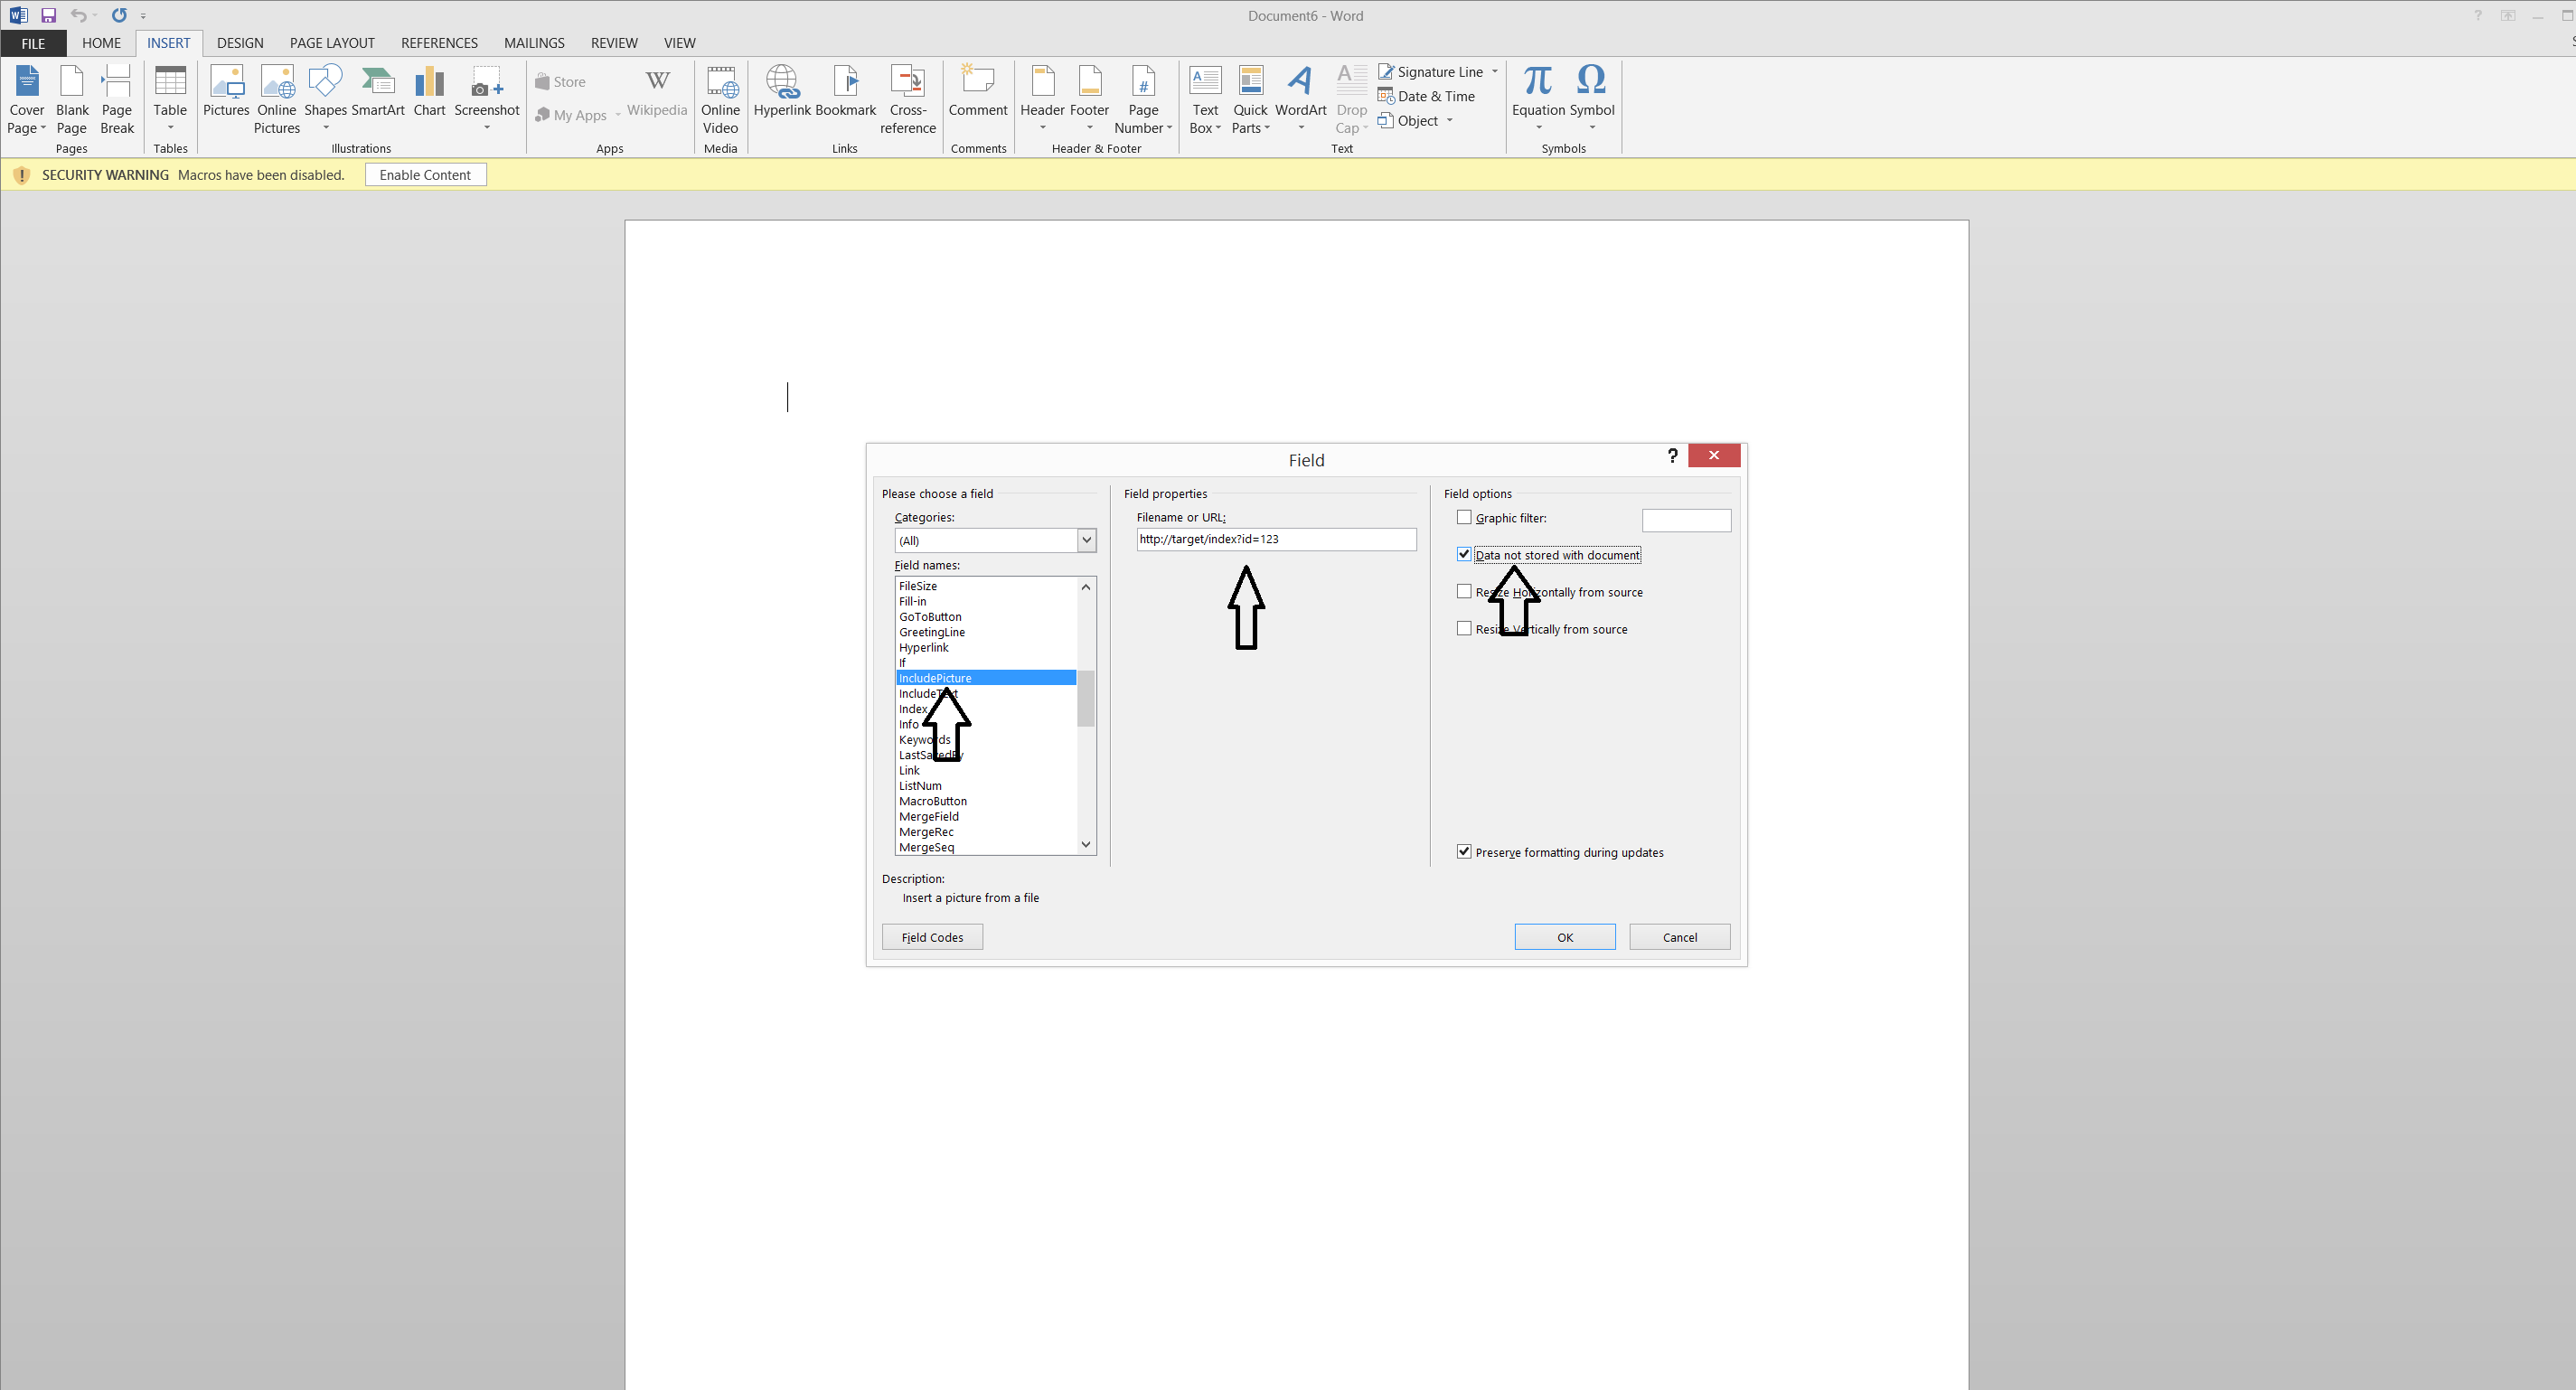
Task: Switch to the PAGE LAYOUT tab
Action: [x=332, y=43]
